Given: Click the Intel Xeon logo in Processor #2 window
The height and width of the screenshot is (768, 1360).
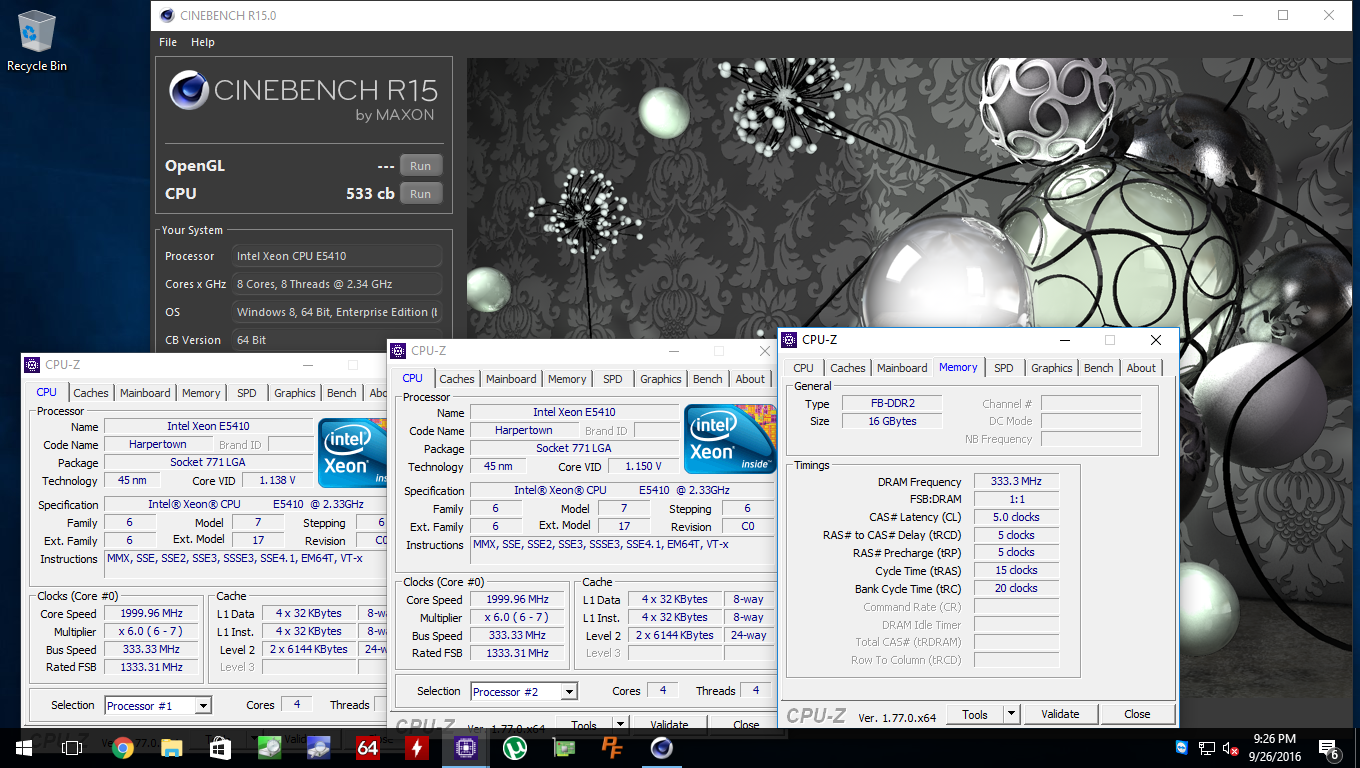Looking at the screenshot, I should tap(729, 439).
